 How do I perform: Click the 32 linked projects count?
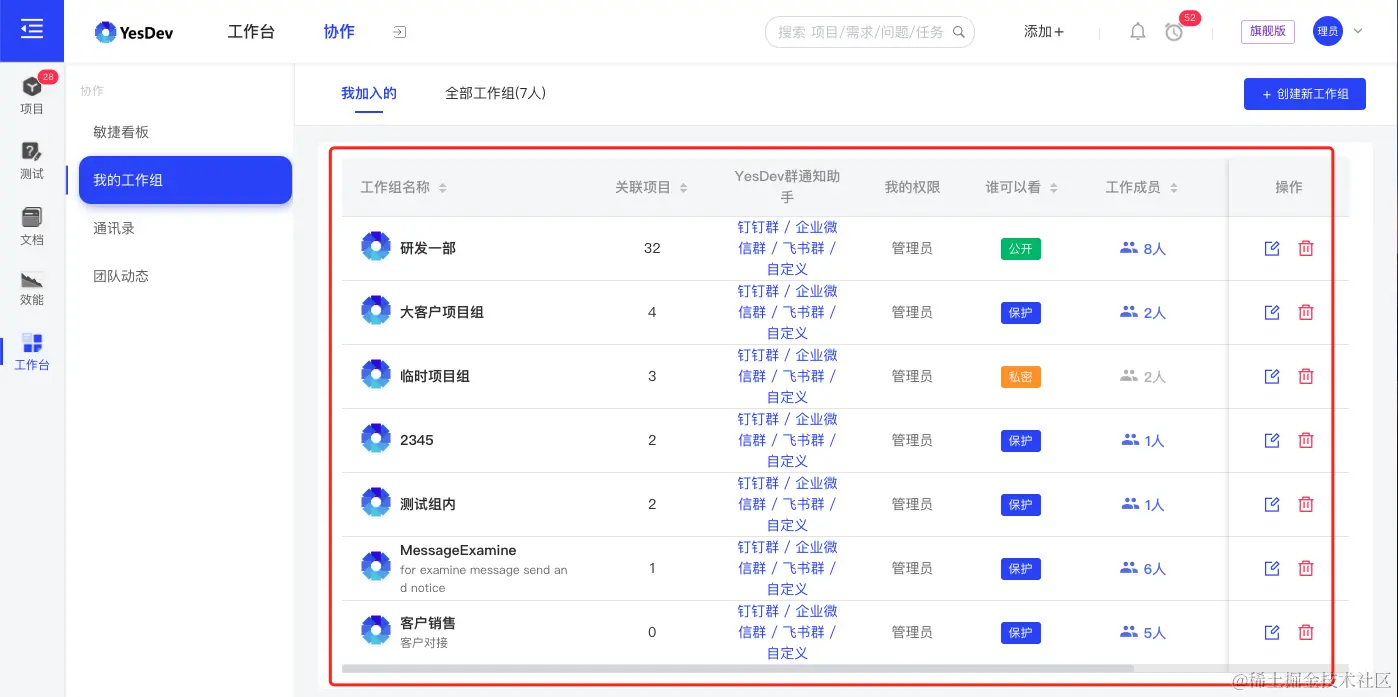(652, 248)
